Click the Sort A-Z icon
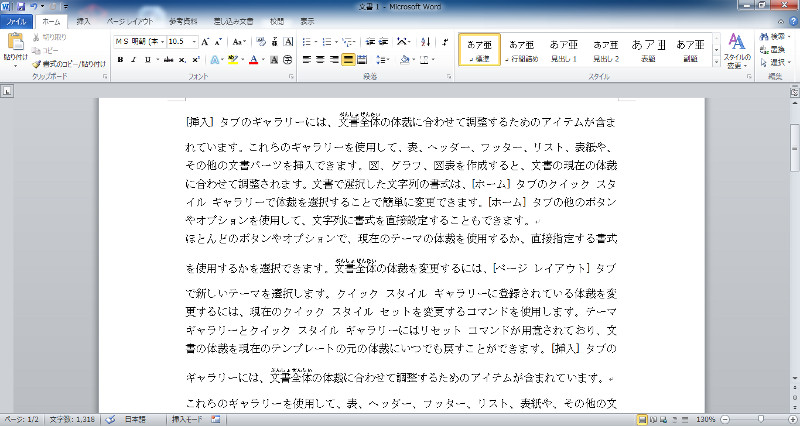 [426, 42]
